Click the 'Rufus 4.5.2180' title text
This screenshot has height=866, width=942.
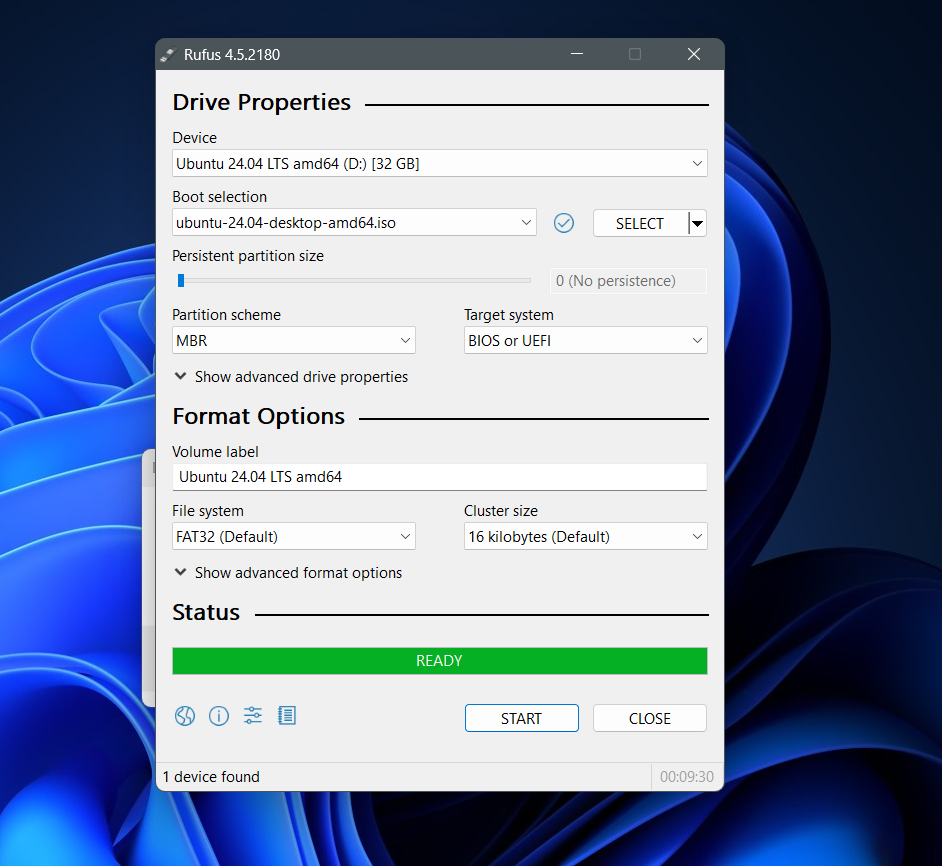pos(232,55)
